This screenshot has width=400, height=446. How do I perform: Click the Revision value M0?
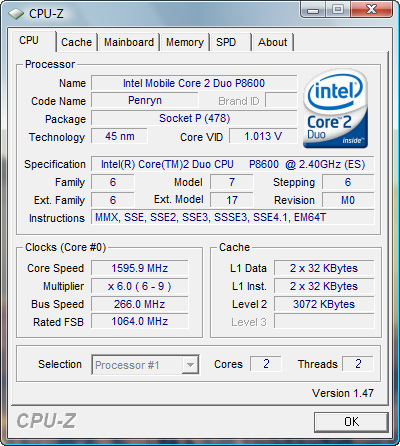coord(348,200)
